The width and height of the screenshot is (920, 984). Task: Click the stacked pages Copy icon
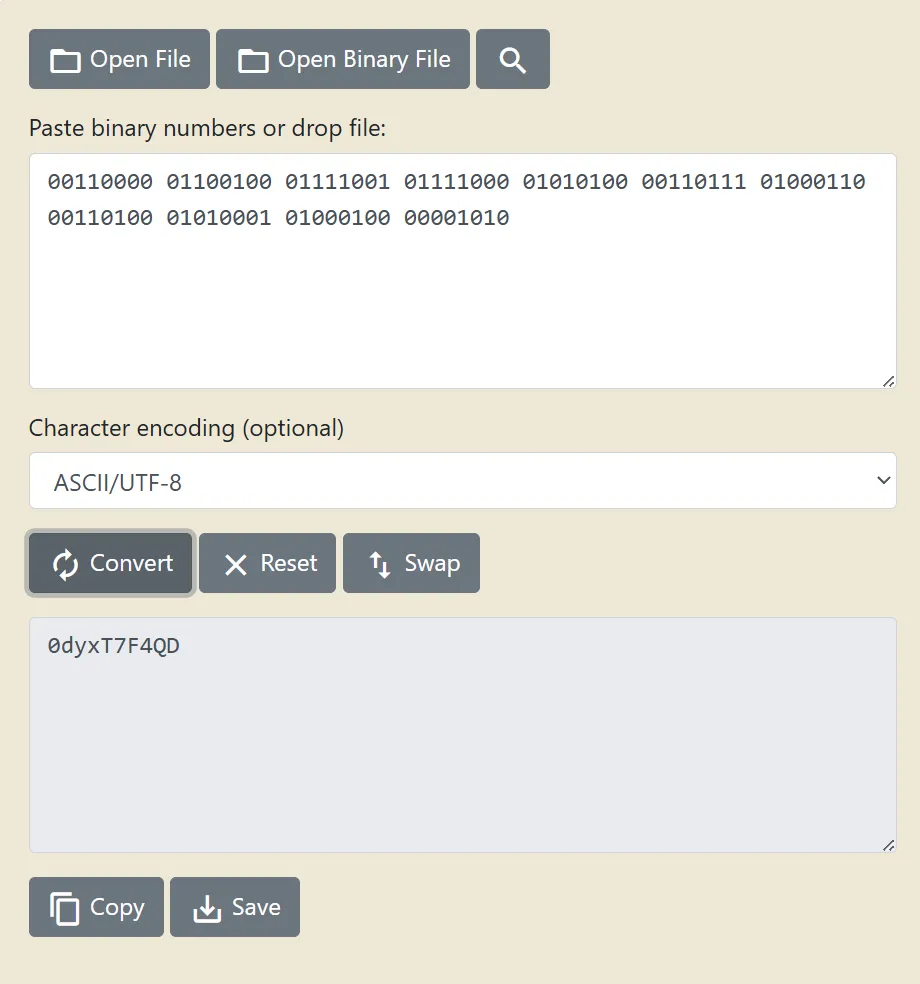pos(65,909)
